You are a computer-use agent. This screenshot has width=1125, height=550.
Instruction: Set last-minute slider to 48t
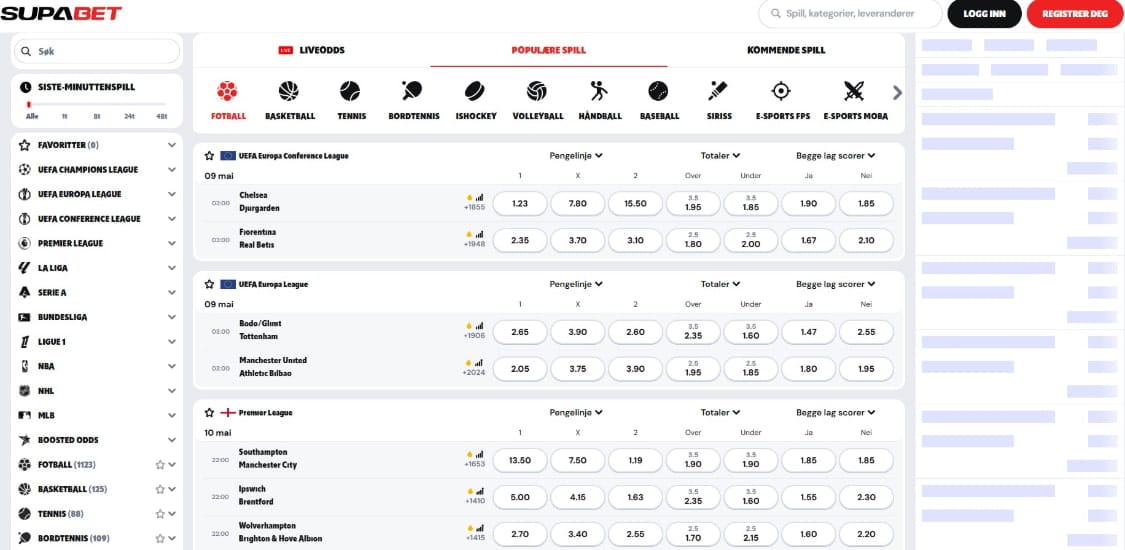click(x=162, y=115)
